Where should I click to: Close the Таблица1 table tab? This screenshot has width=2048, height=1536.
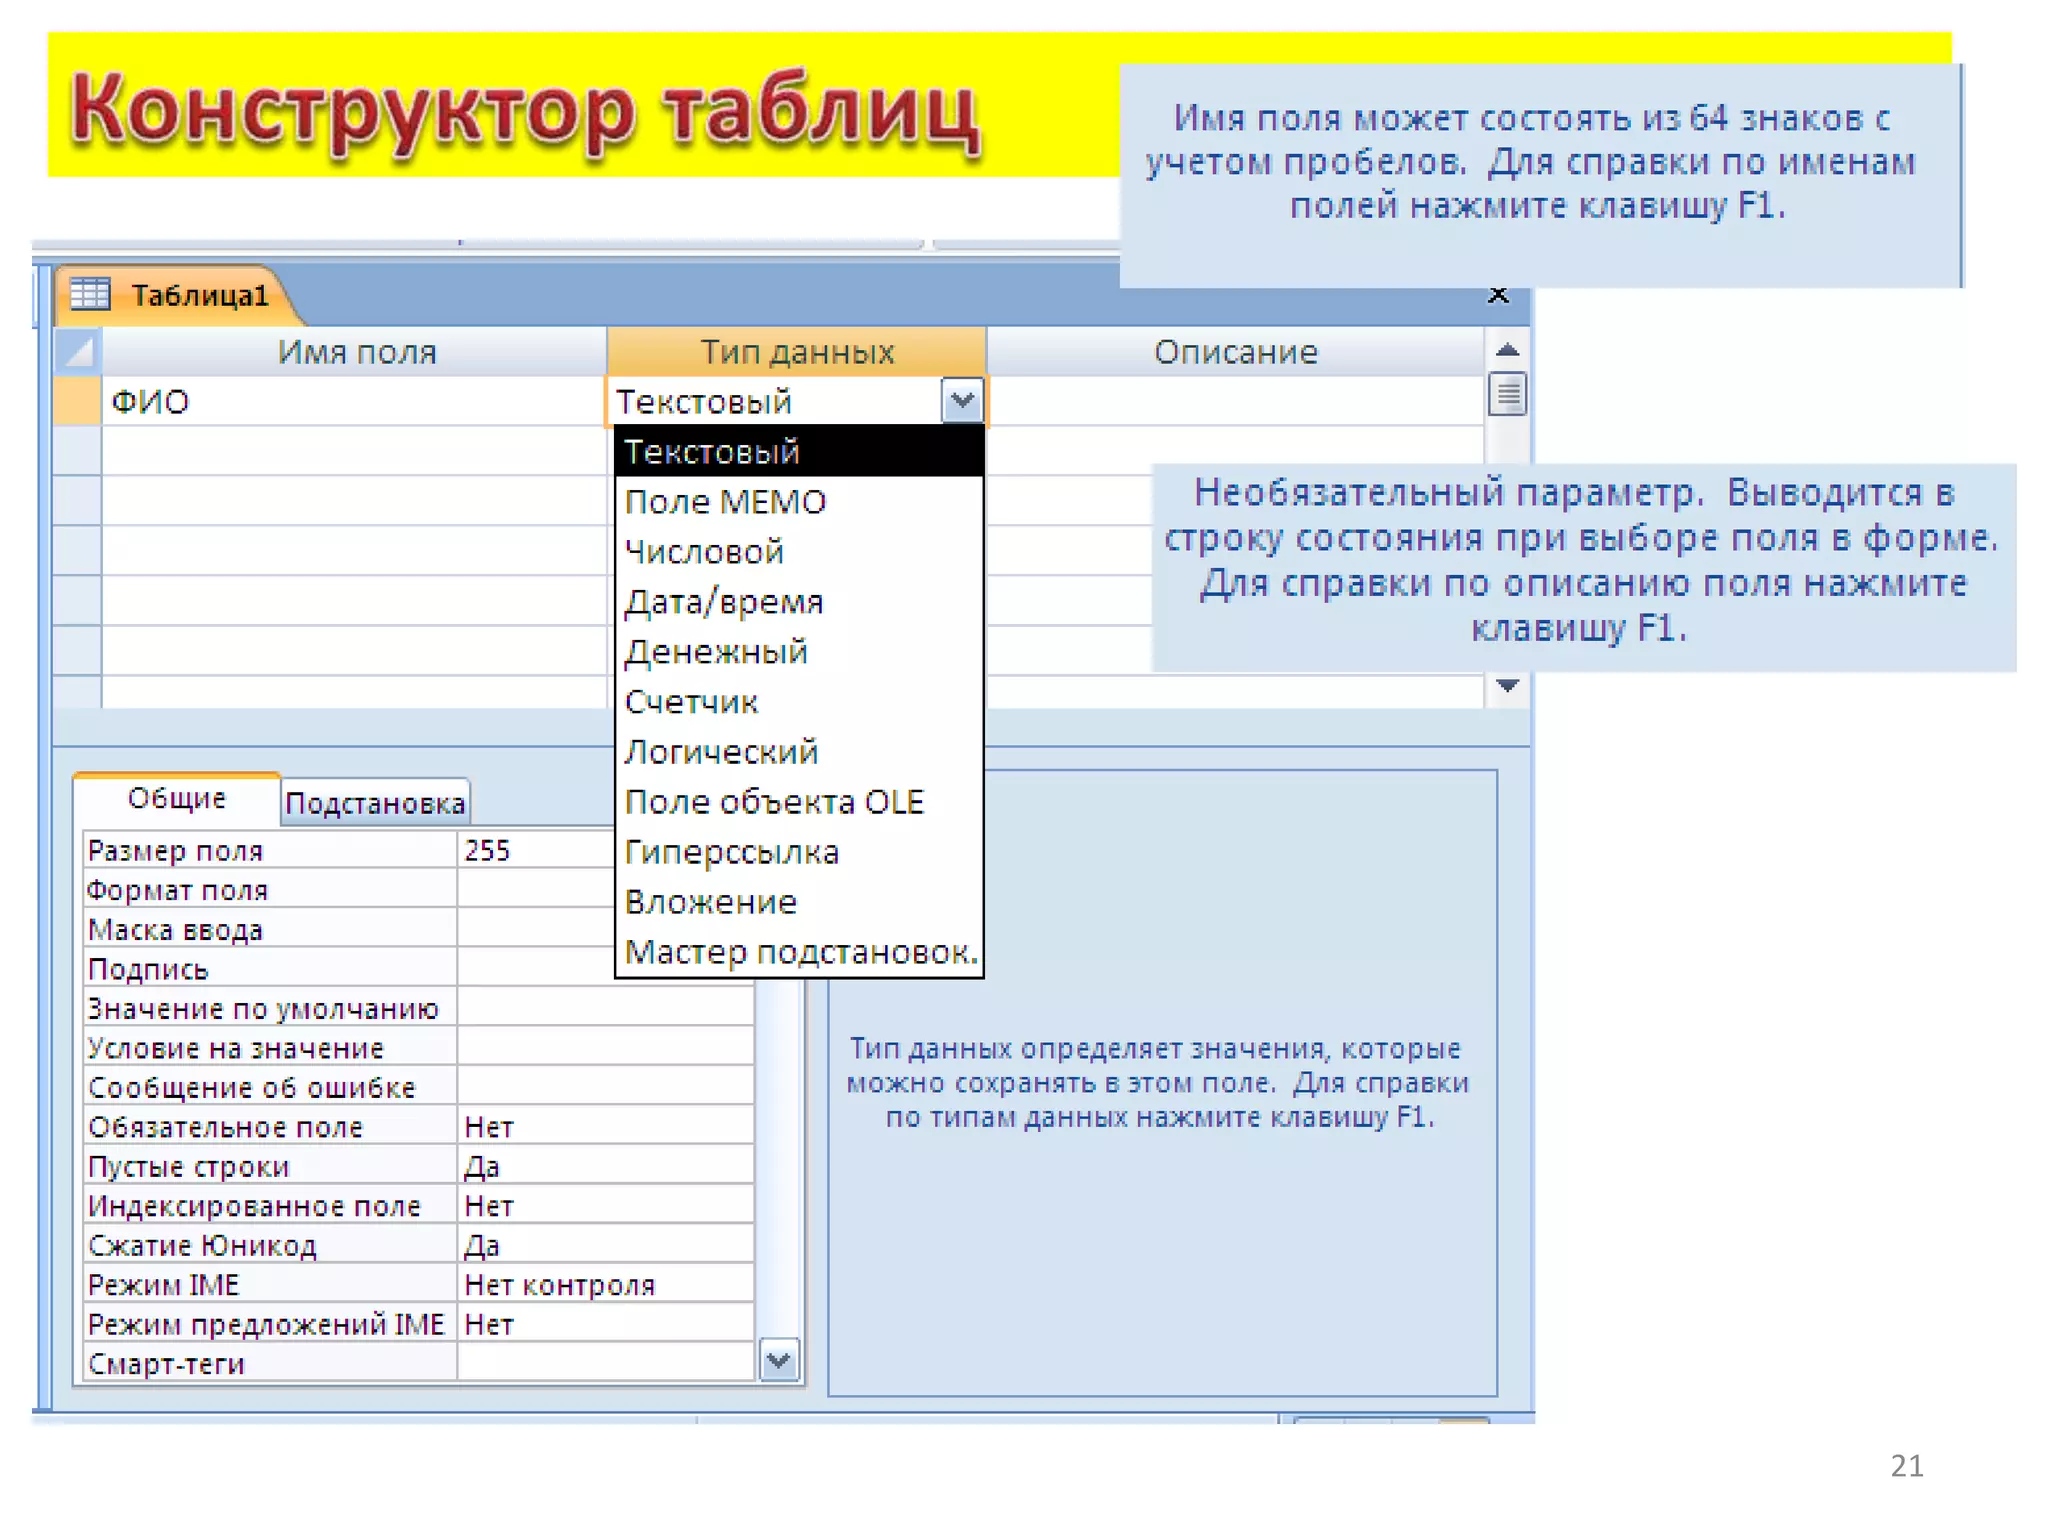[x=1497, y=294]
